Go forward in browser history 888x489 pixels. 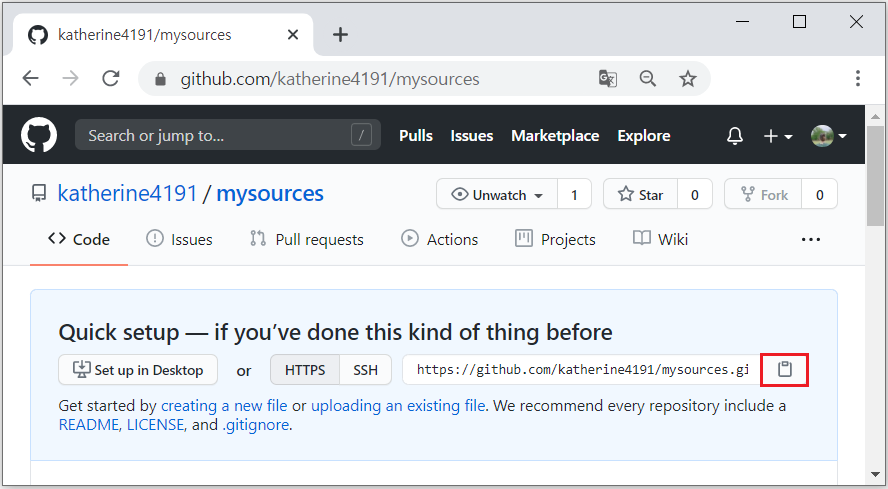point(71,78)
